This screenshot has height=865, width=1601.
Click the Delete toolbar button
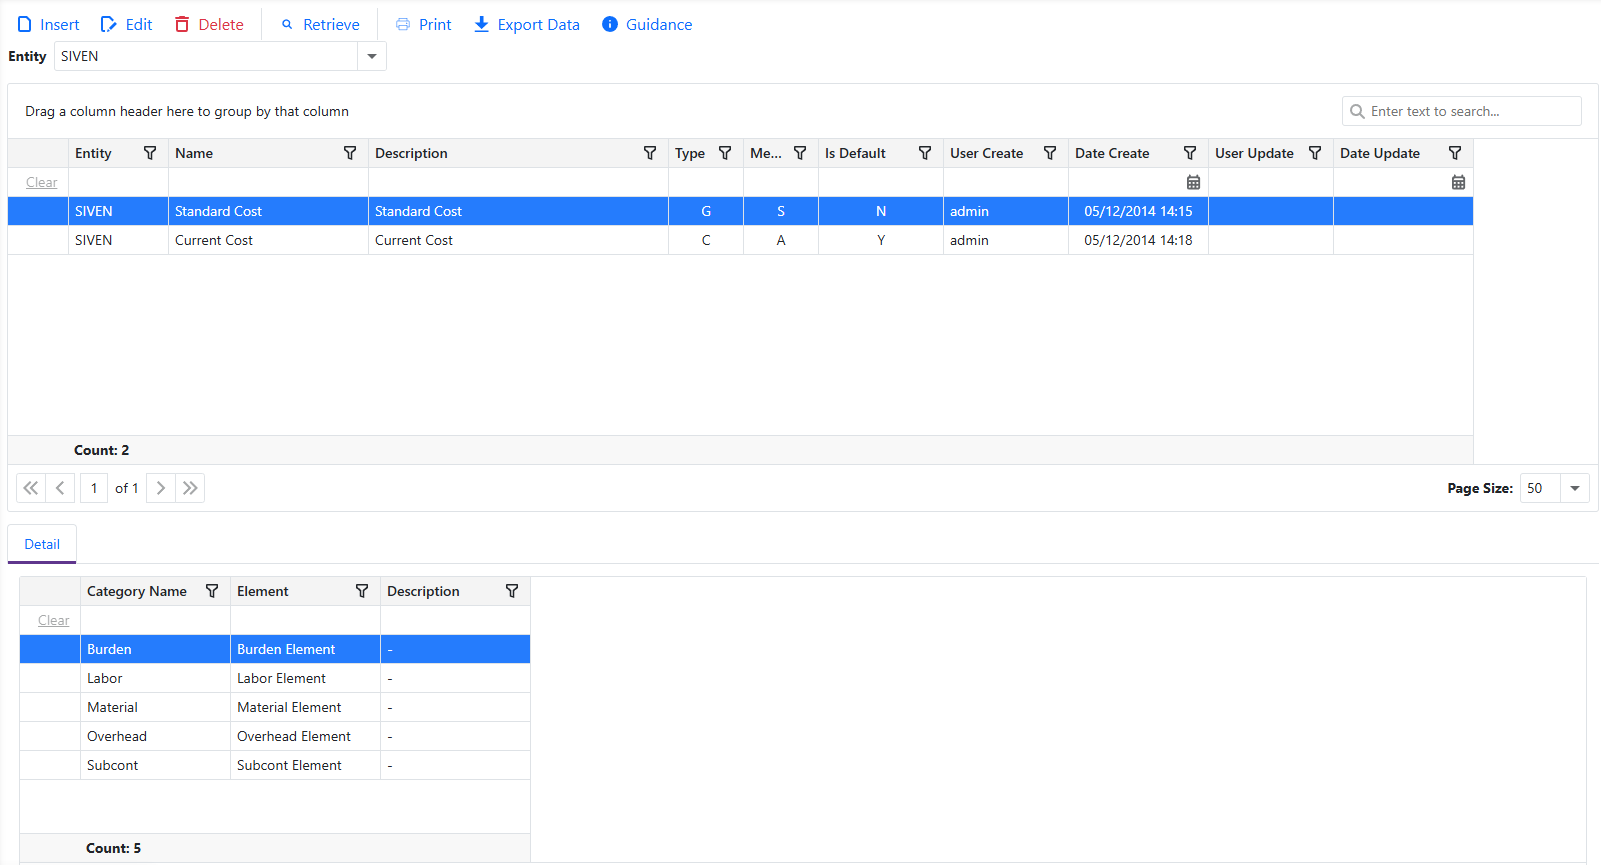click(x=209, y=24)
